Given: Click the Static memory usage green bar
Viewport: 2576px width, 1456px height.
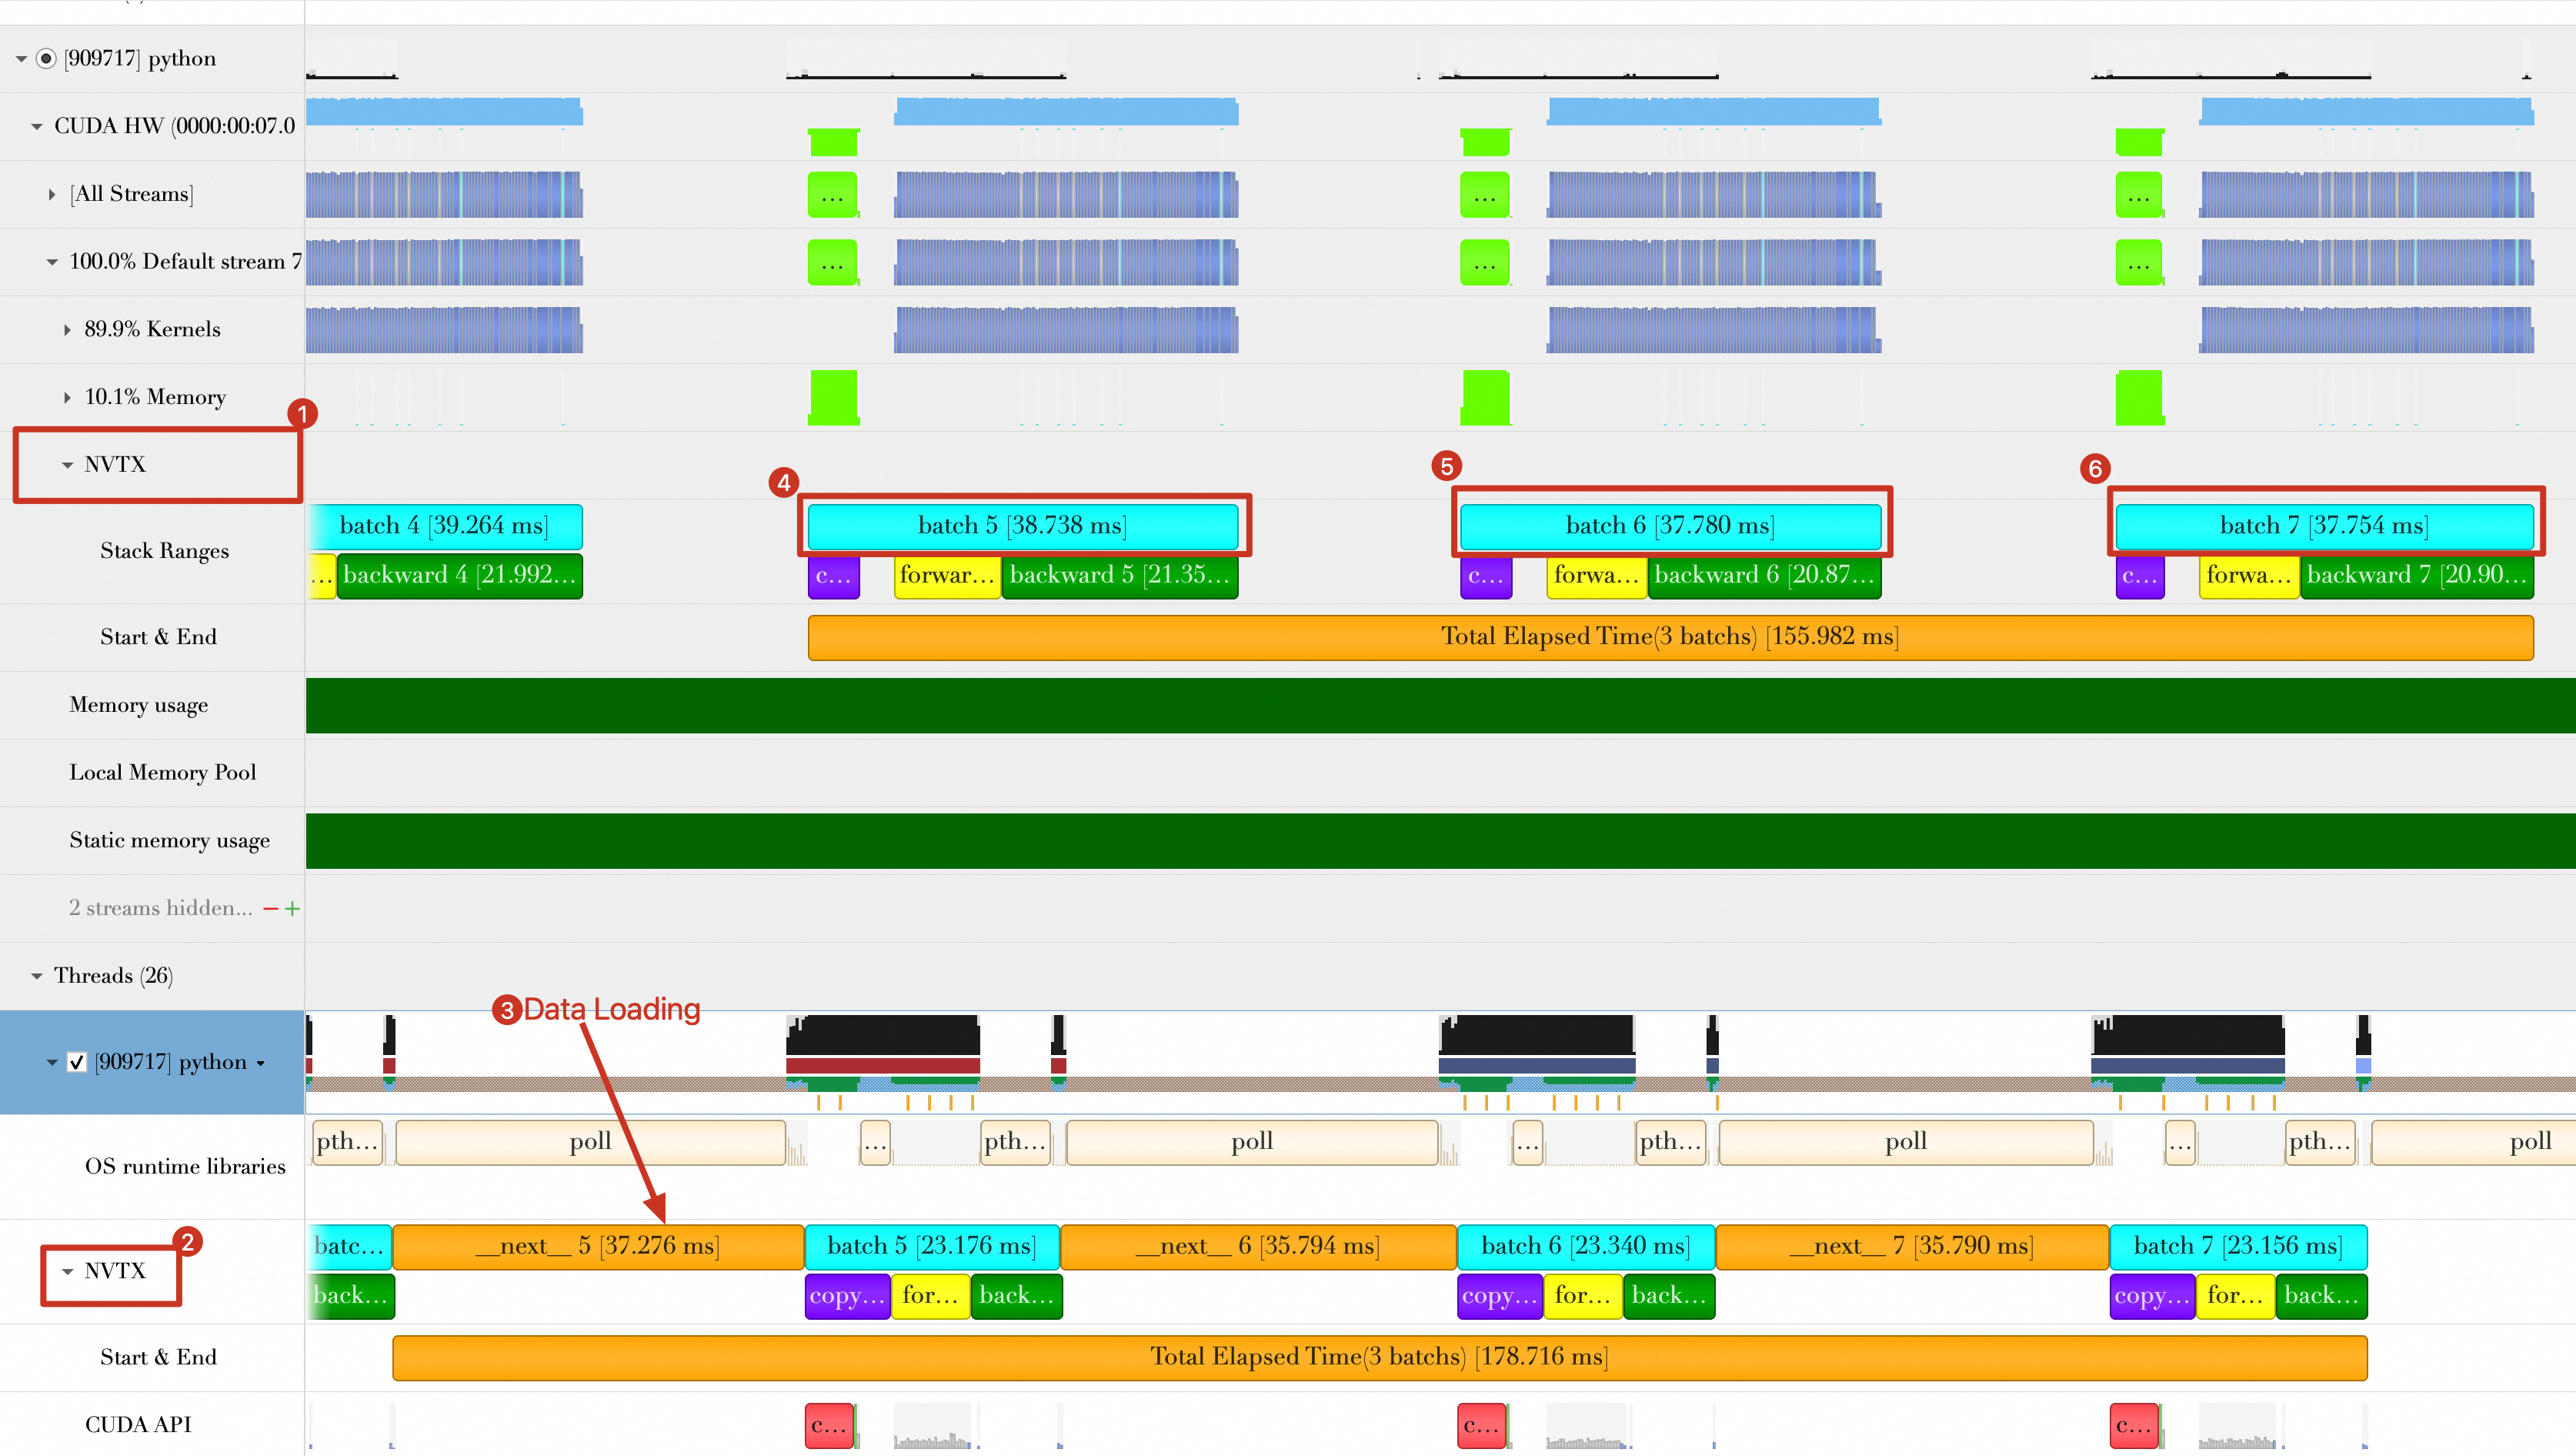Looking at the screenshot, I should [x=1439, y=841].
